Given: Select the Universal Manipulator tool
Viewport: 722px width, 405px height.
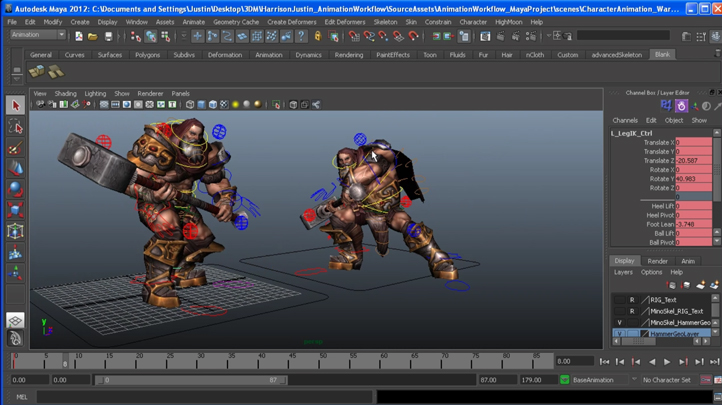Looking at the screenshot, I should pyautogui.click(x=15, y=231).
